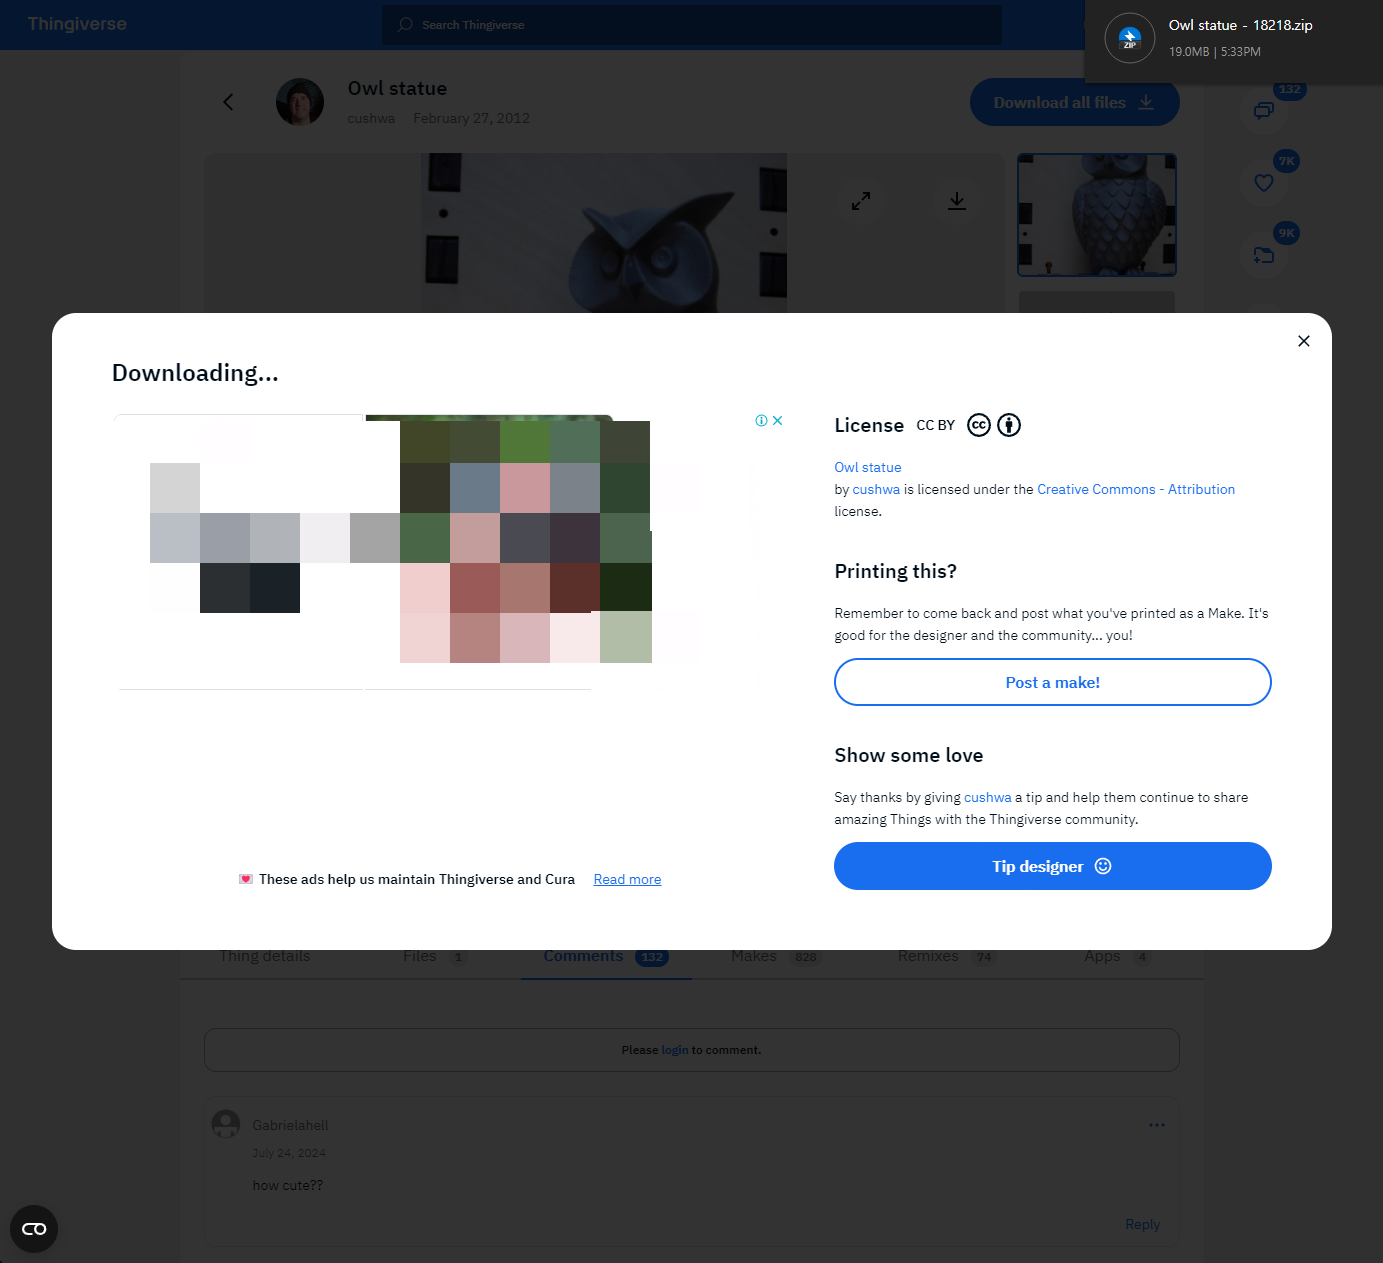The height and width of the screenshot is (1263, 1383).
Task: Click the login link to comment
Action: (x=675, y=1050)
